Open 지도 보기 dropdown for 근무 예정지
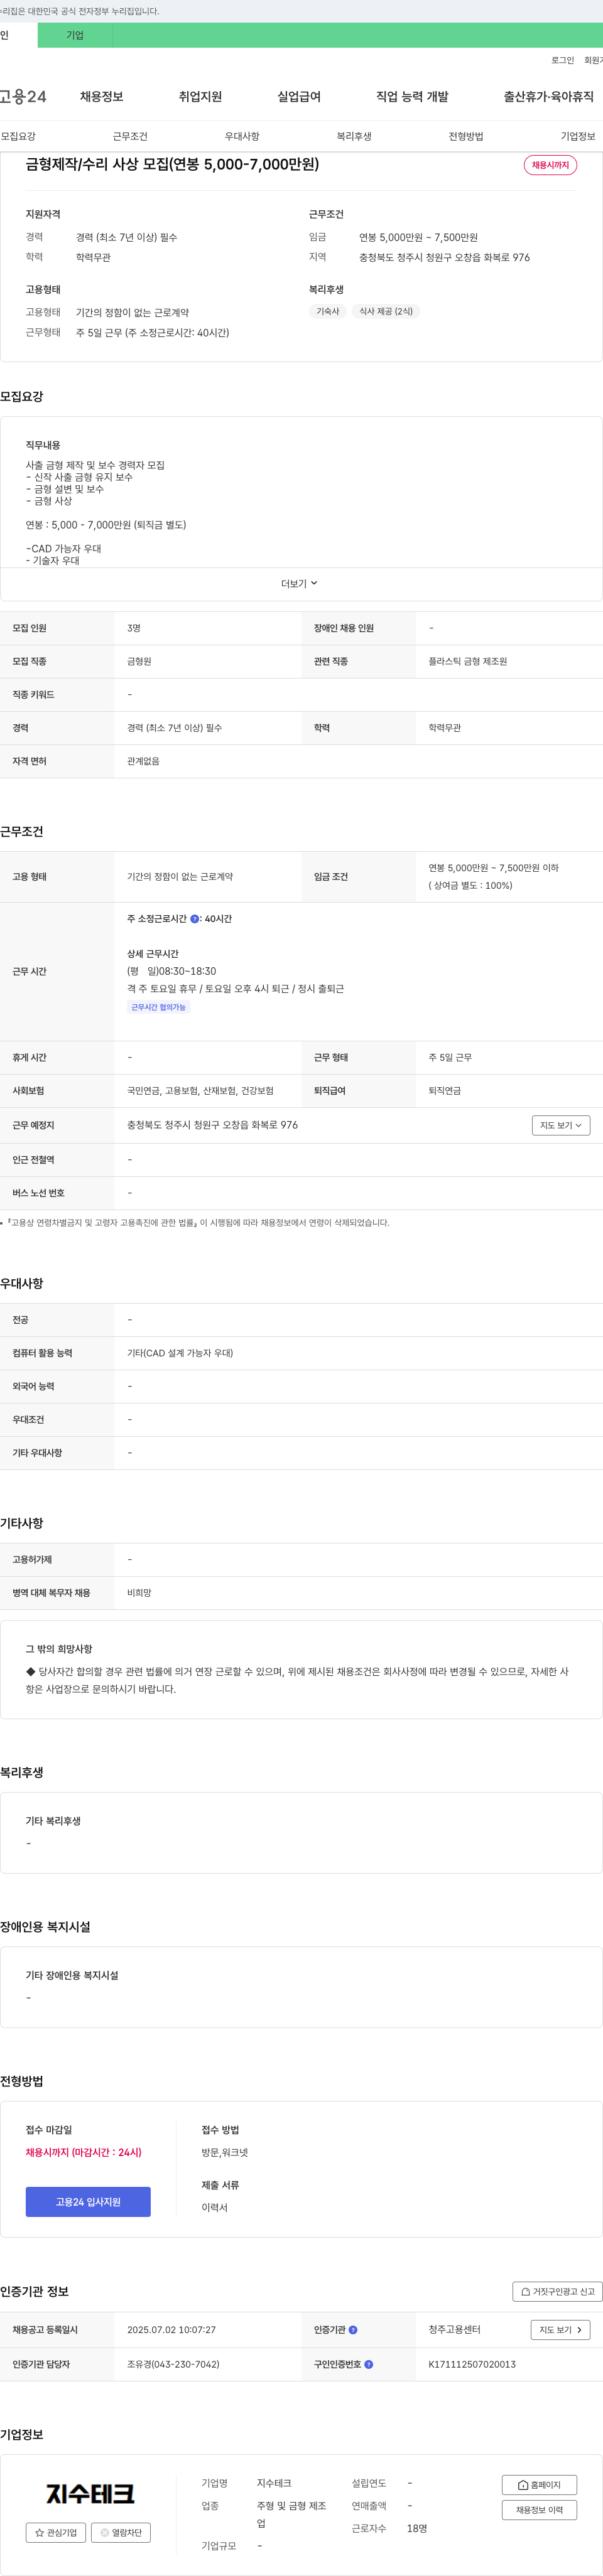The height and width of the screenshot is (2576, 603). pyautogui.click(x=560, y=1125)
